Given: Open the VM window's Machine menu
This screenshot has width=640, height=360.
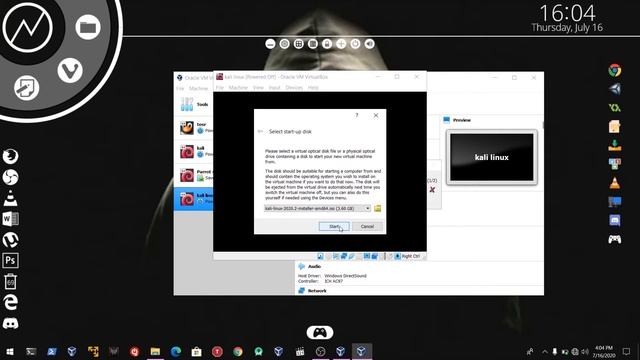Looking at the screenshot, I should point(238,88).
